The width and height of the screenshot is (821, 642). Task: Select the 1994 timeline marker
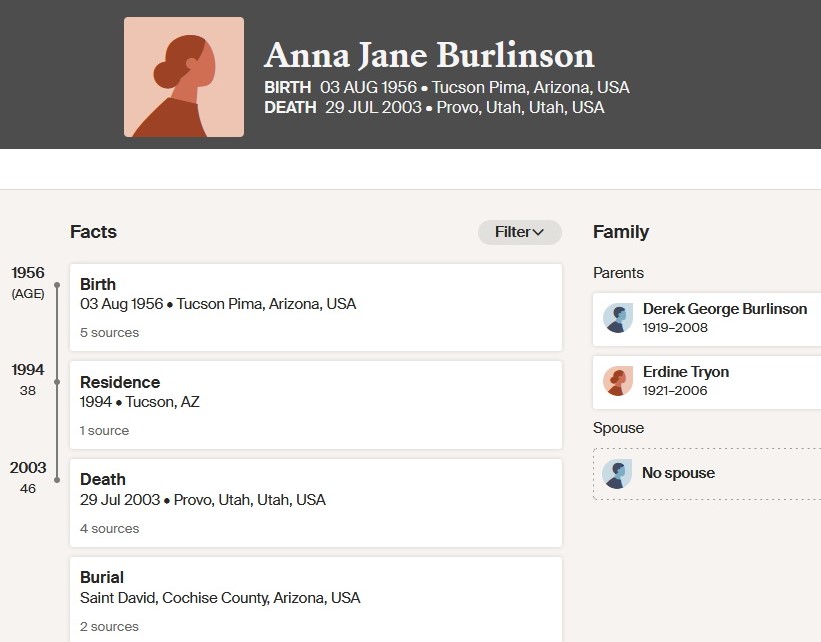tap(57, 381)
